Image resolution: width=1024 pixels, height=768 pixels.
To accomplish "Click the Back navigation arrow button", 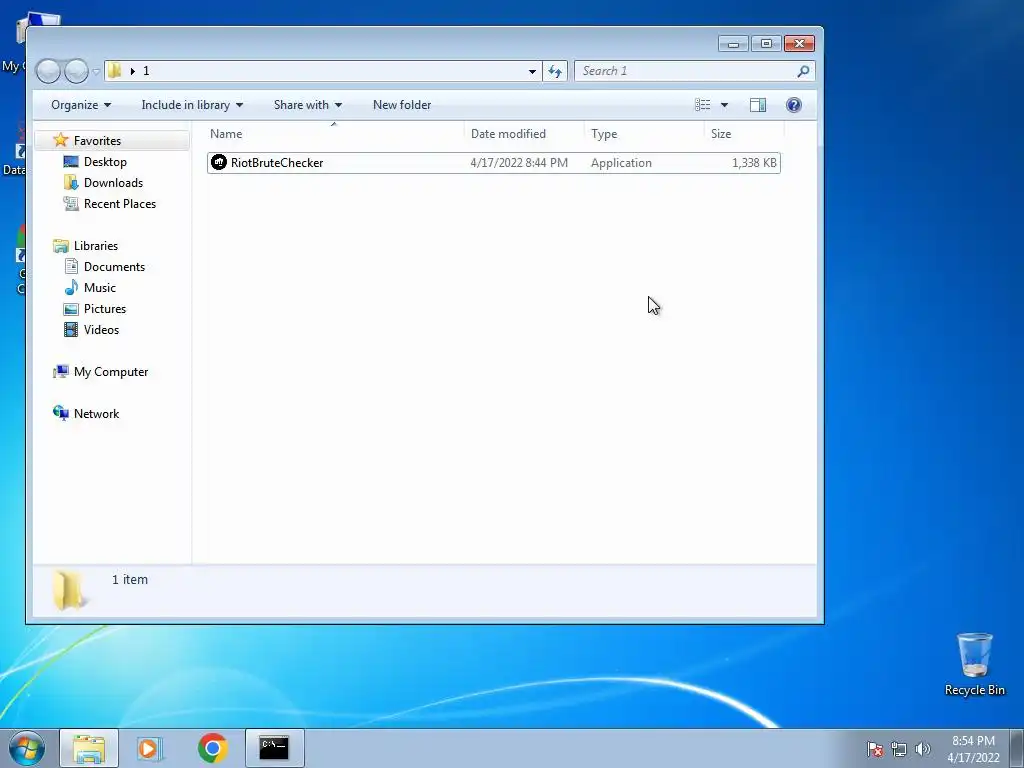I will (x=48, y=71).
